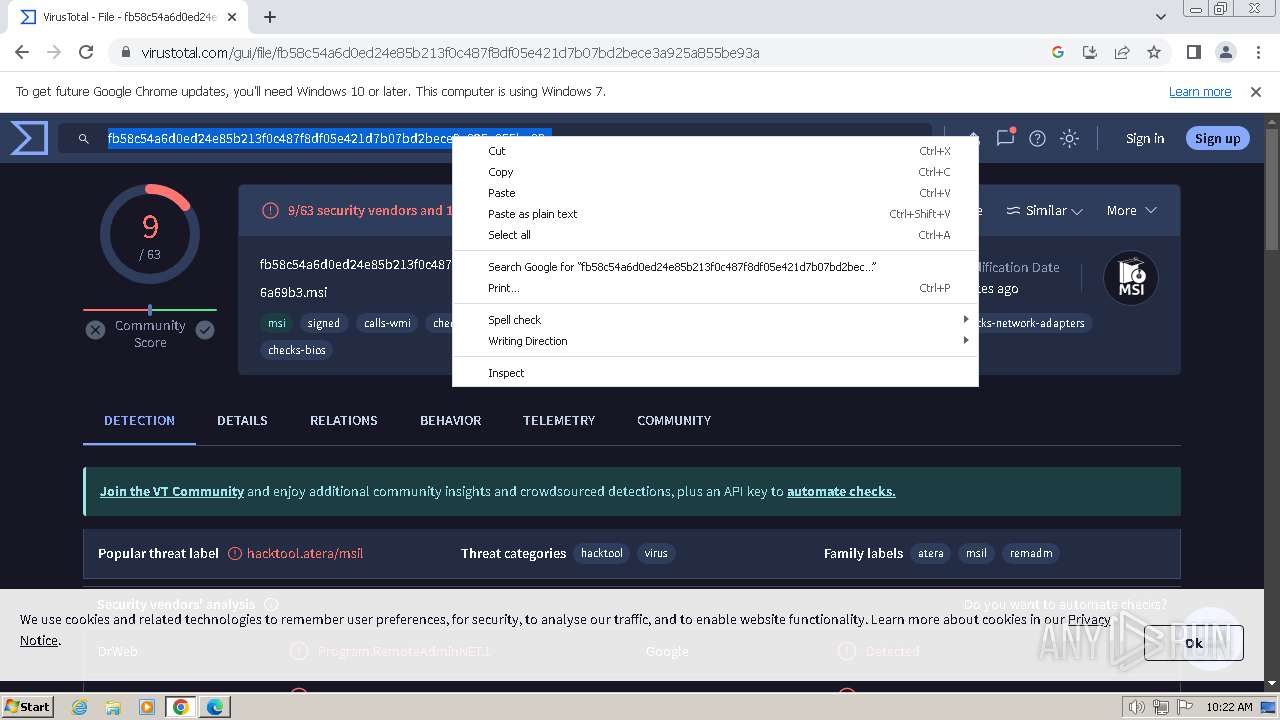Search Google for the selected hash
This screenshot has height=720, width=1280.
(x=715, y=267)
